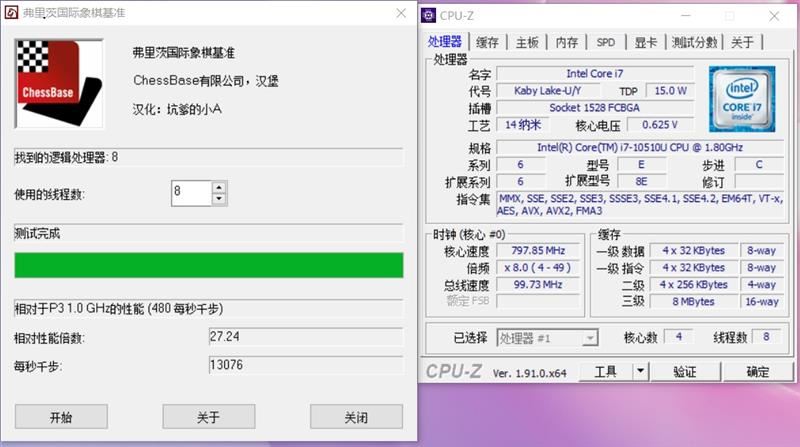
Task: Click the core speed value 797.85 MHz
Action: (538, 251)
